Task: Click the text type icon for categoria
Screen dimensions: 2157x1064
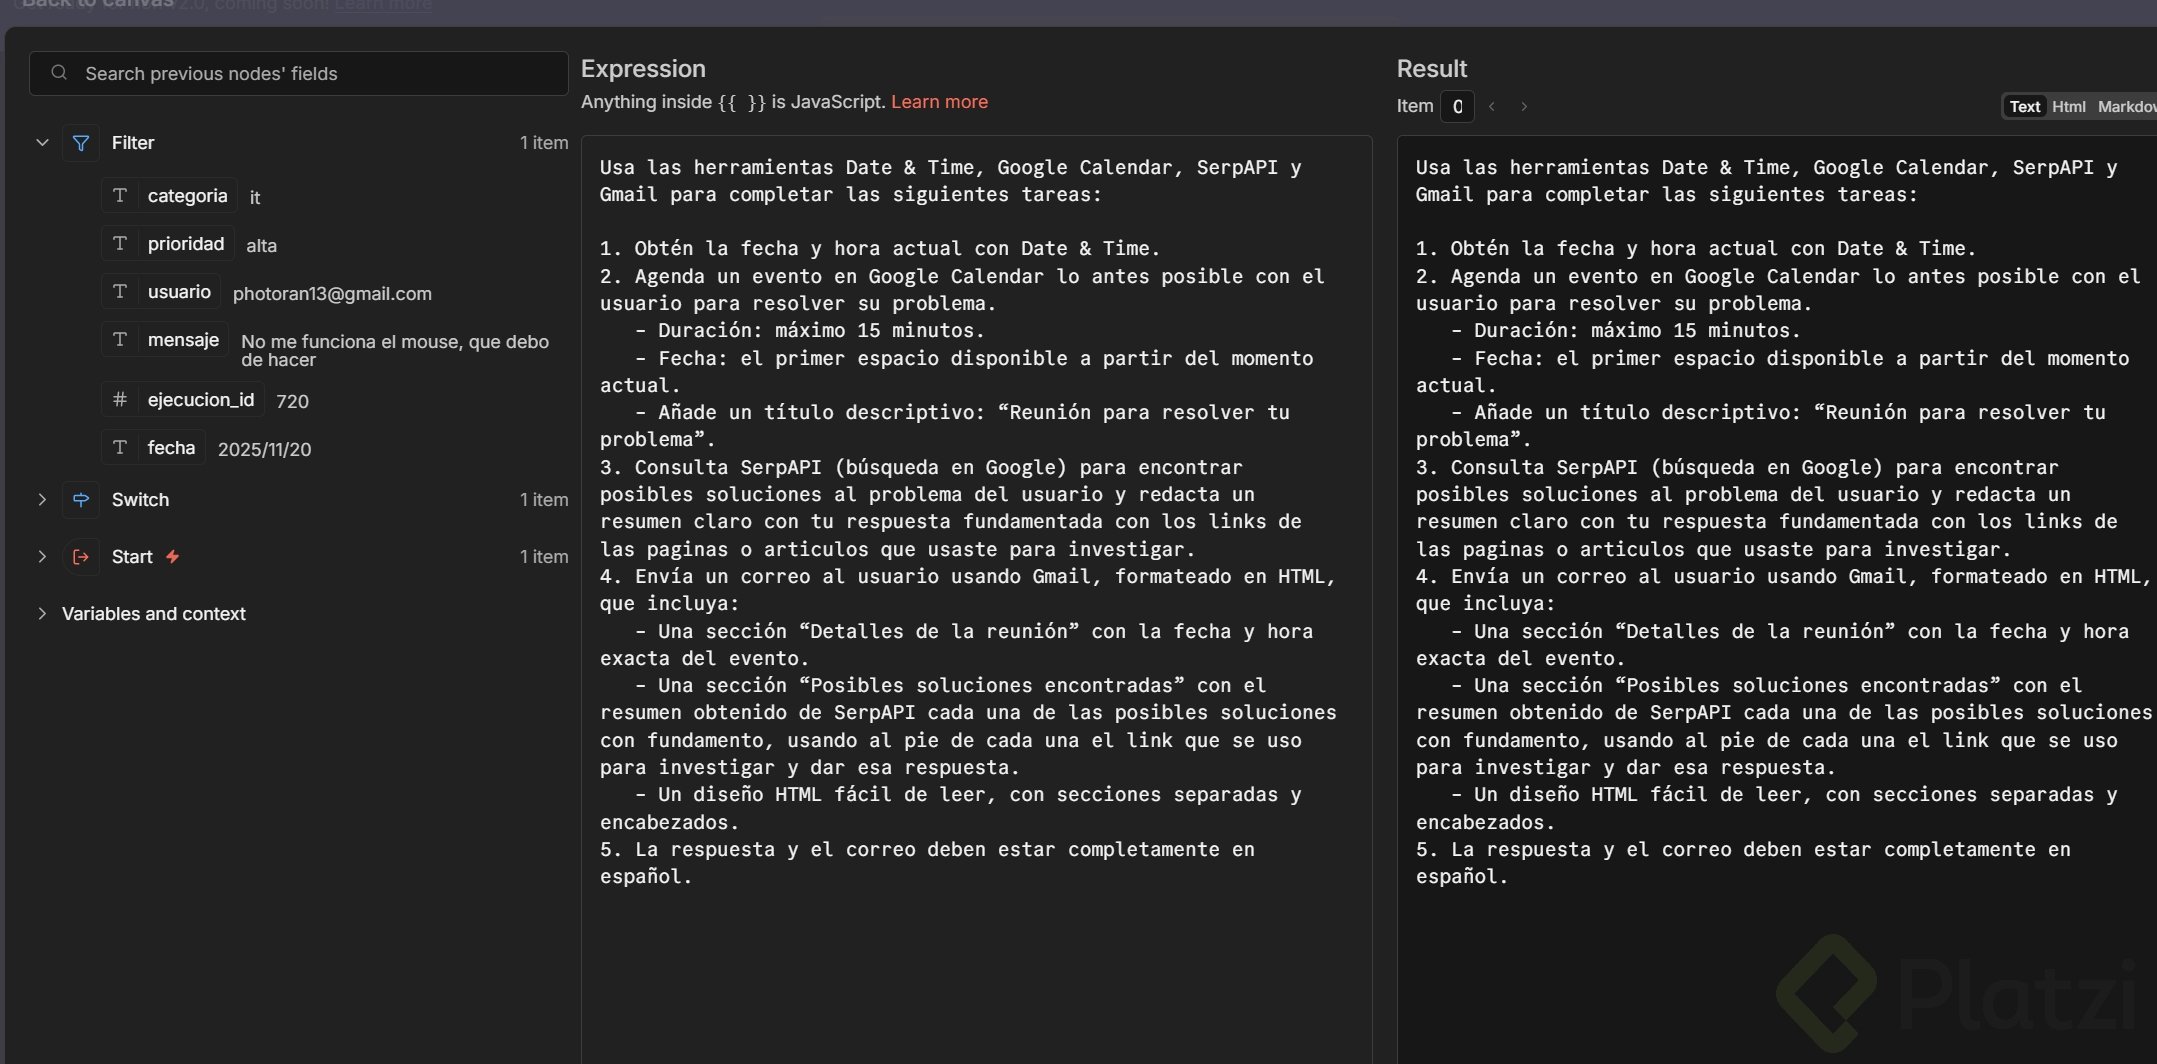Action: click(x=120, y=196)
